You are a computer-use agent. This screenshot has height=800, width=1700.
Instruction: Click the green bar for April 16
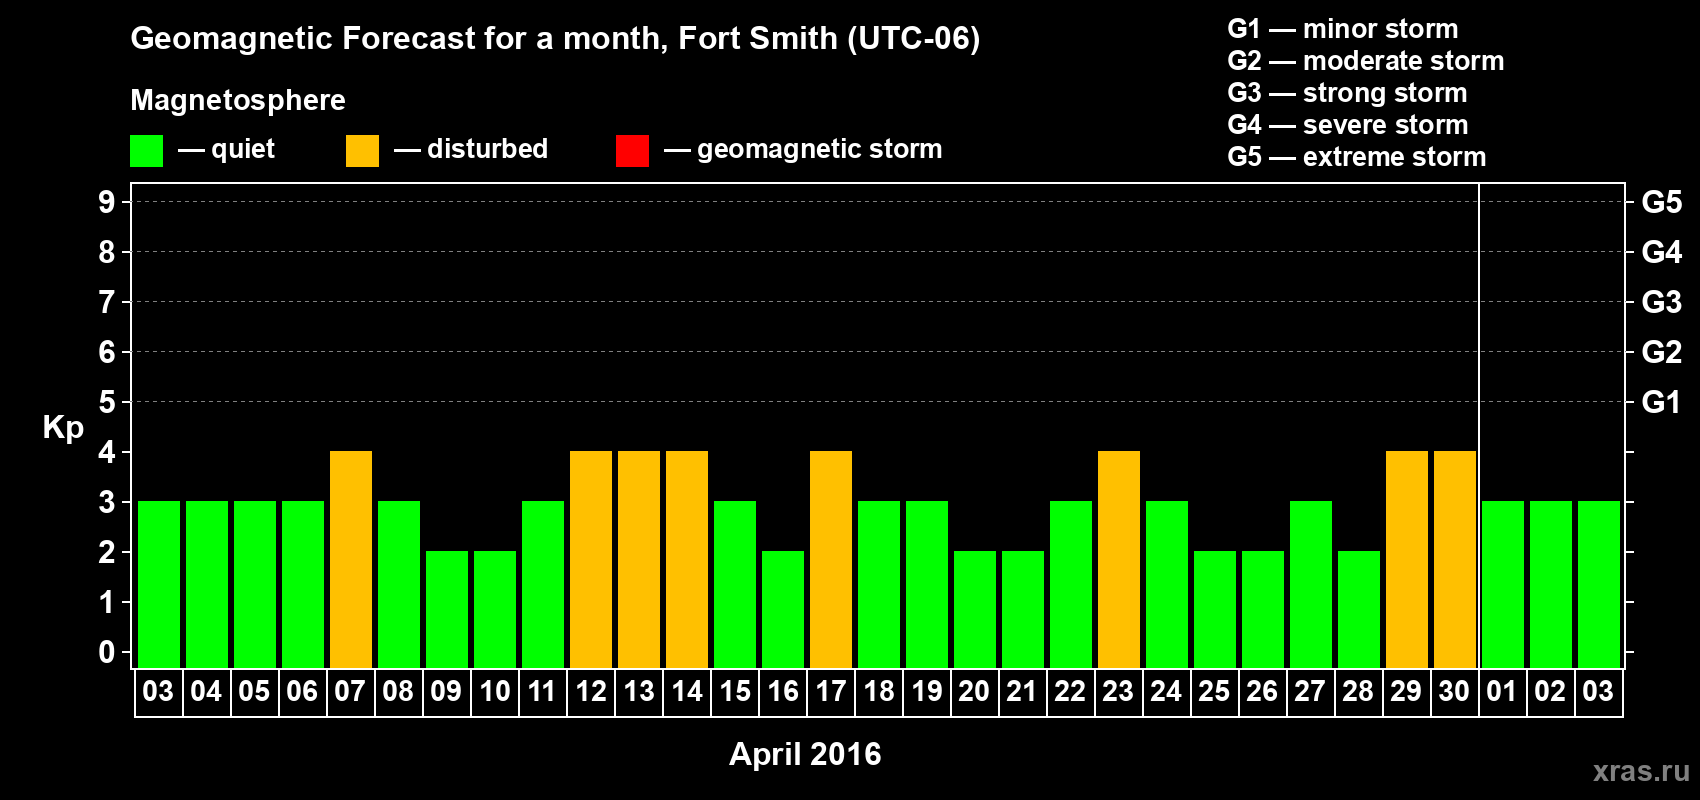783,610
